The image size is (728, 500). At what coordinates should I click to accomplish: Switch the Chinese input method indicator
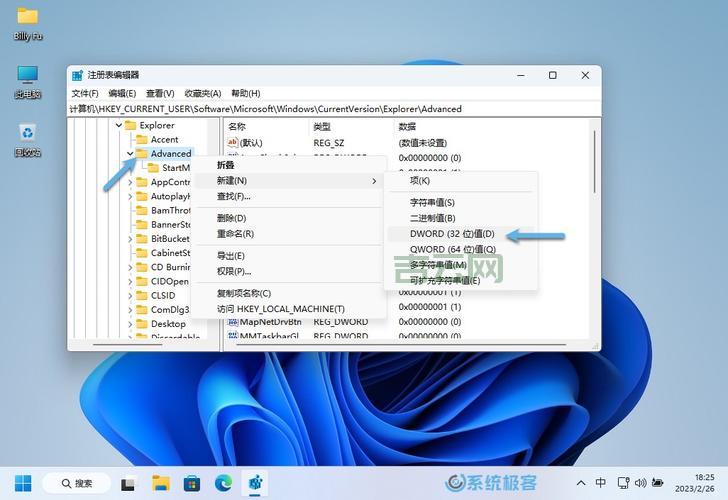(600, 483)
